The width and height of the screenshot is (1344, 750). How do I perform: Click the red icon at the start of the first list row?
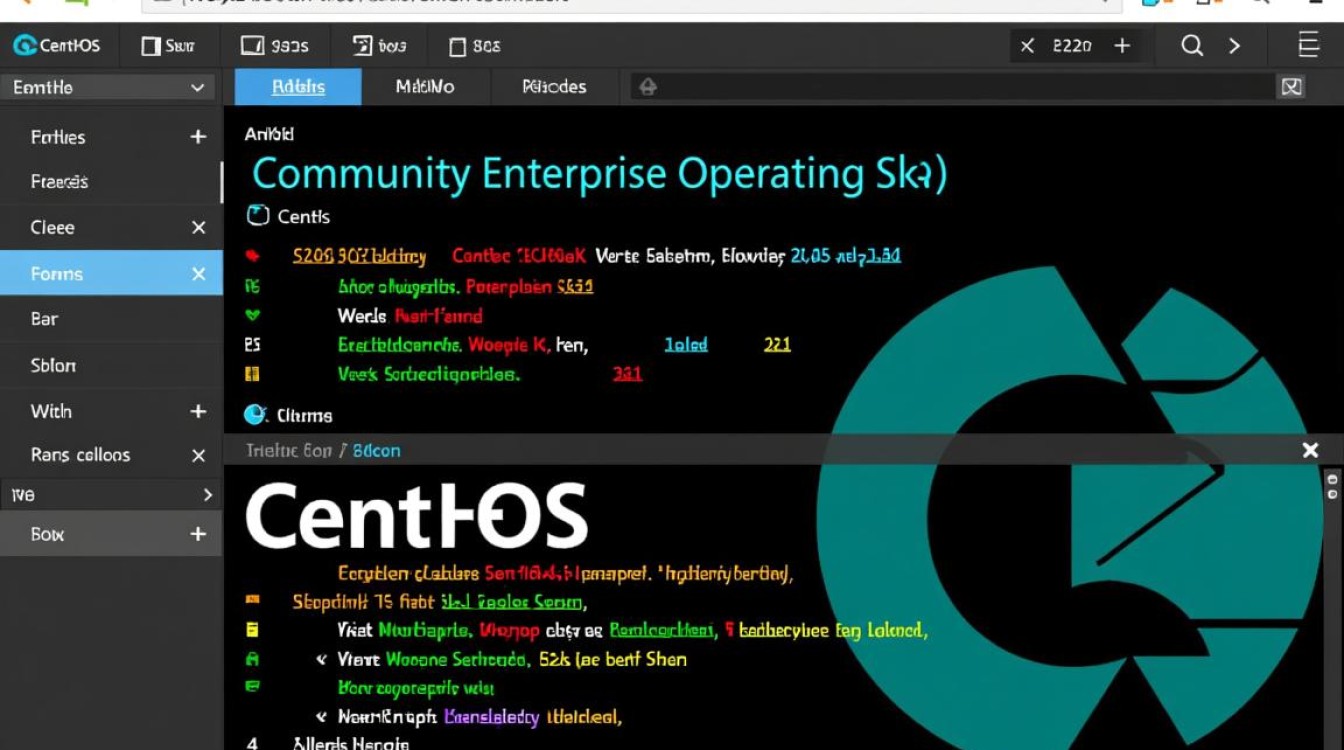252,257
